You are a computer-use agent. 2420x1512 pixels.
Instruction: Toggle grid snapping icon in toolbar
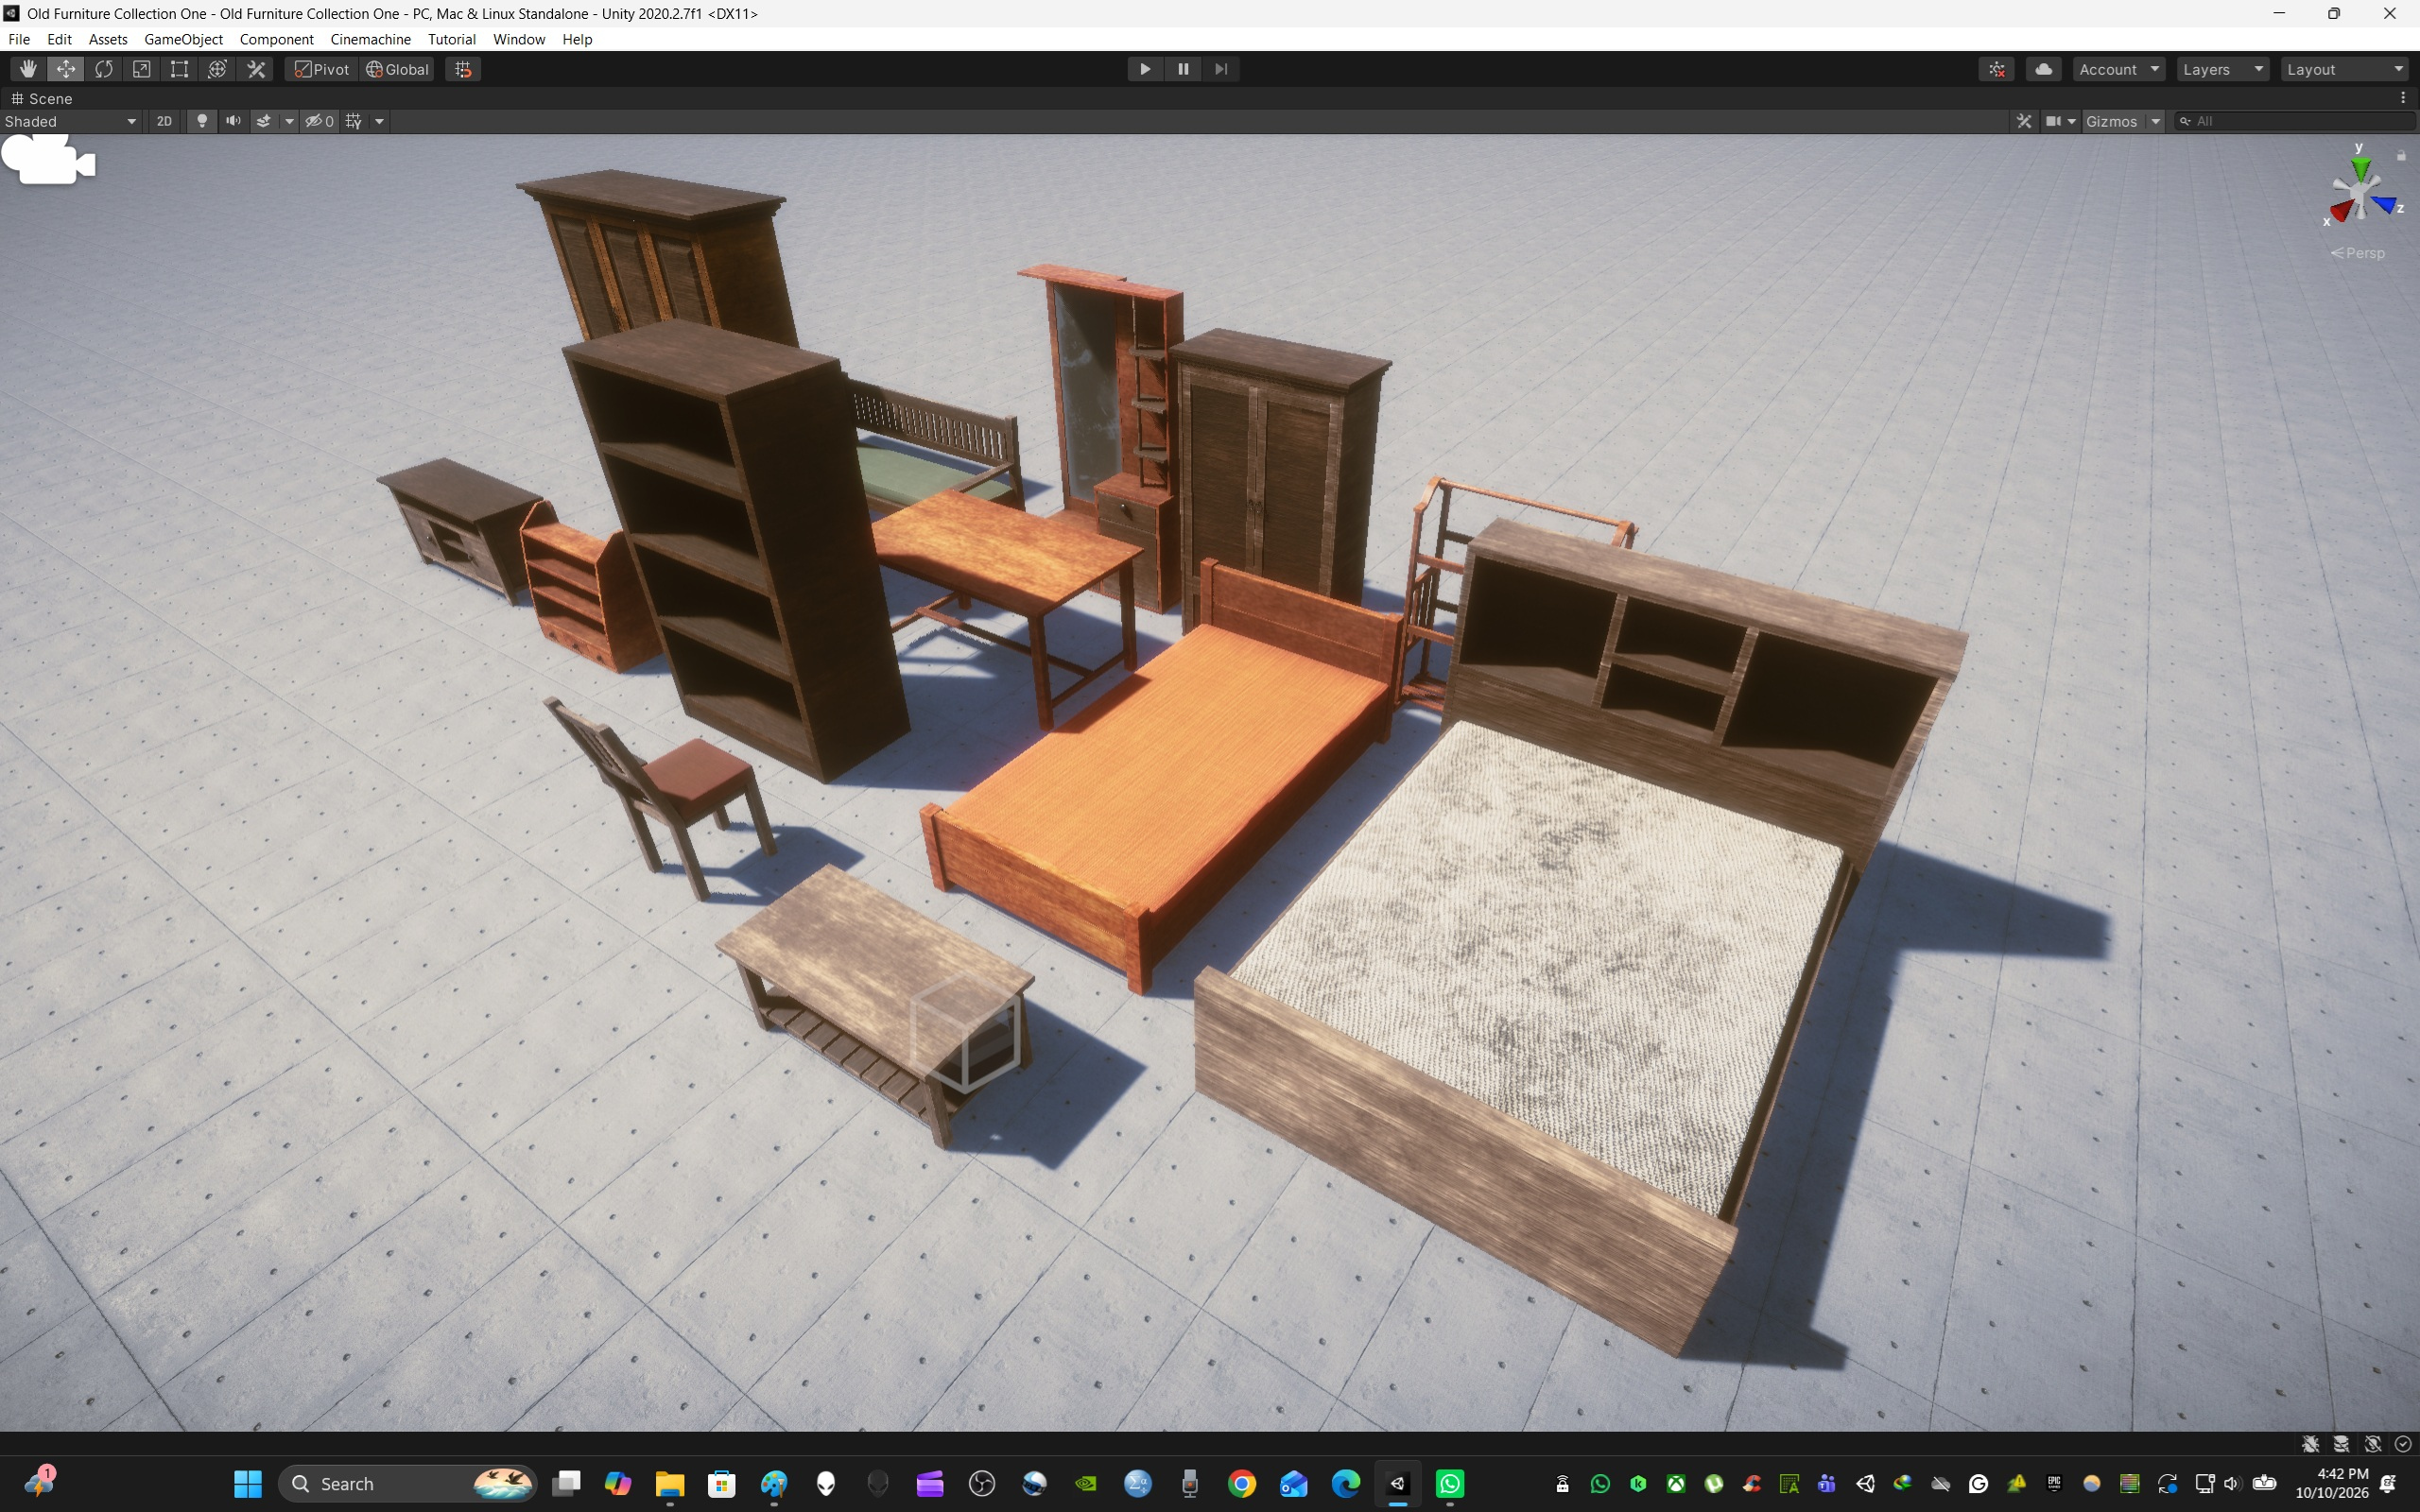click(463, 69)
